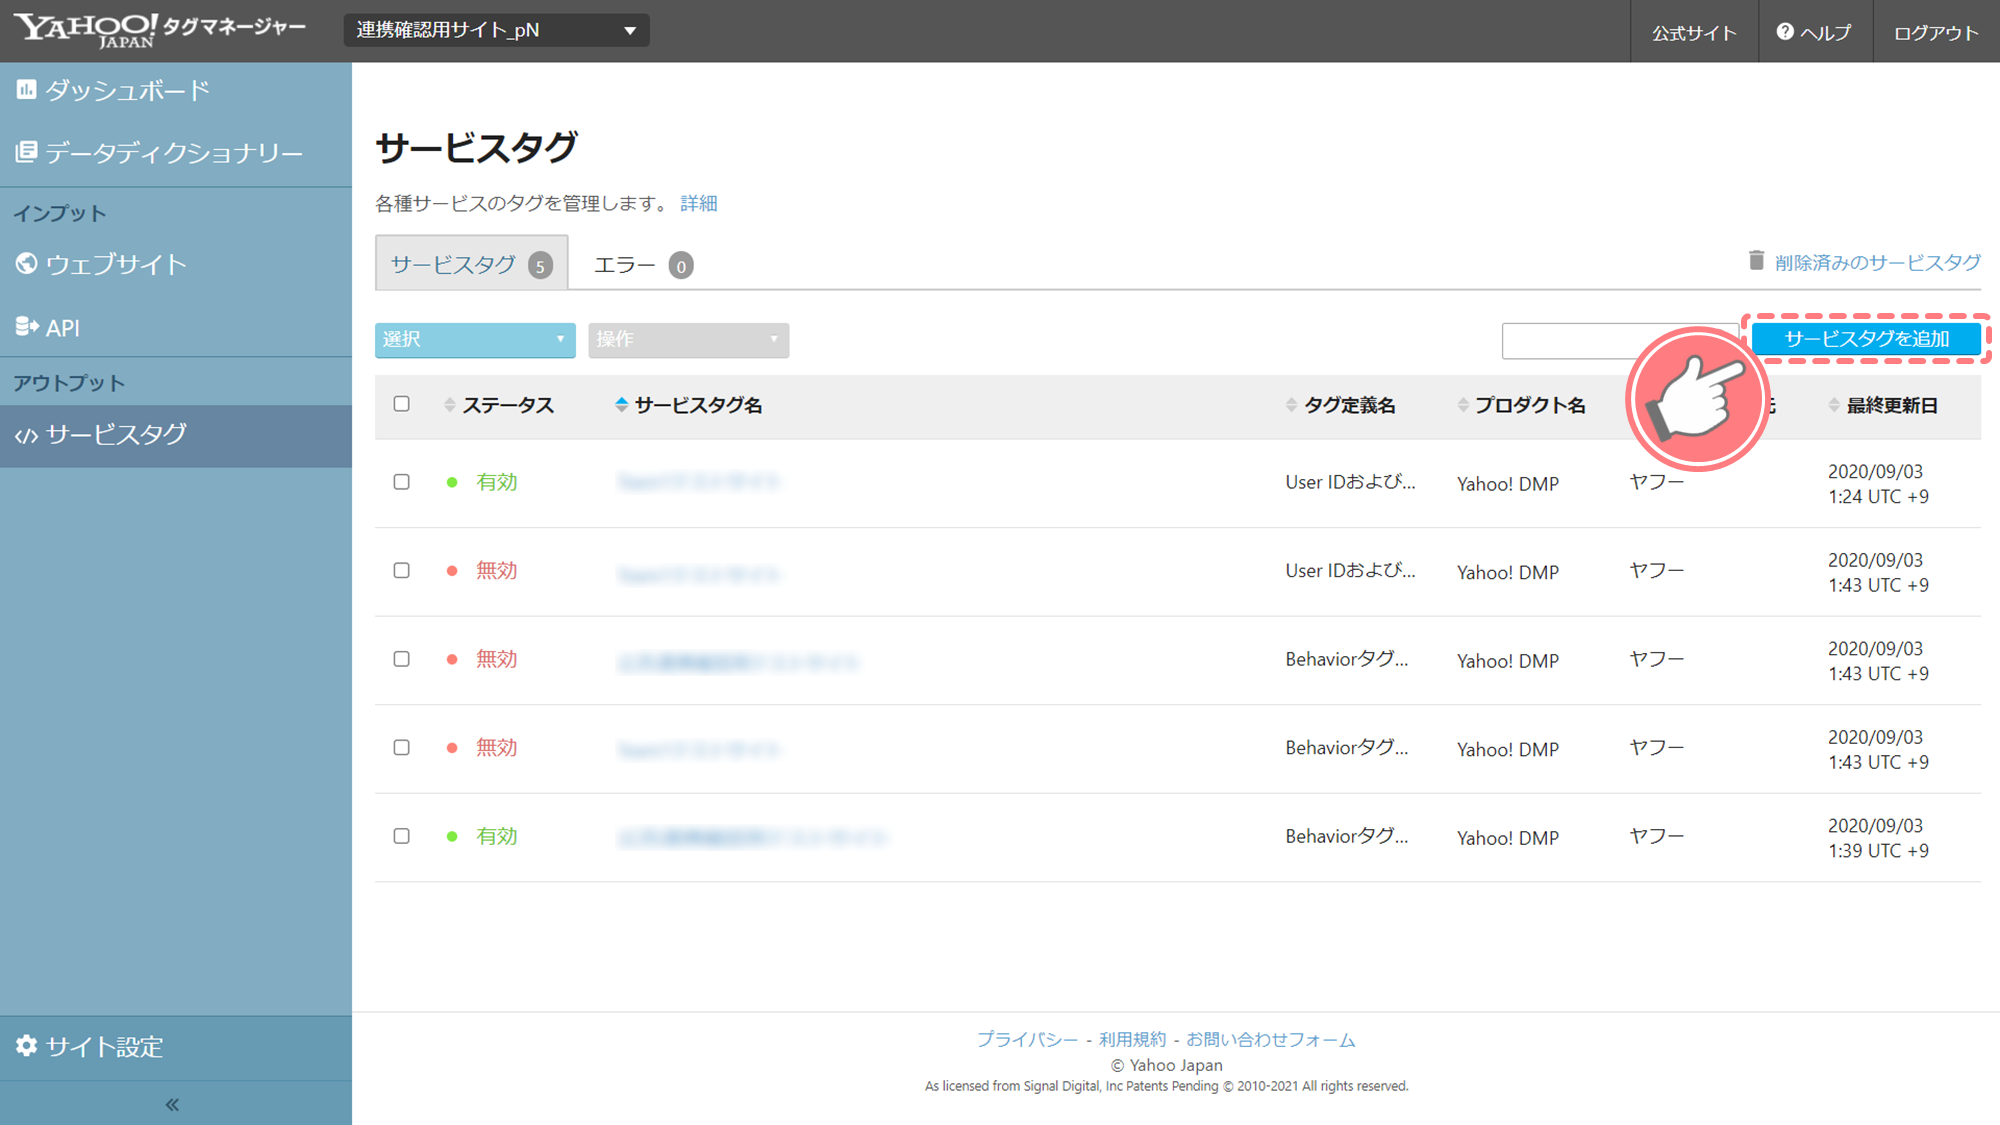Screen dimensions: 2000x1125
Task: Collapse the sidebar with double chevron
Action: tap(172, 1104)
